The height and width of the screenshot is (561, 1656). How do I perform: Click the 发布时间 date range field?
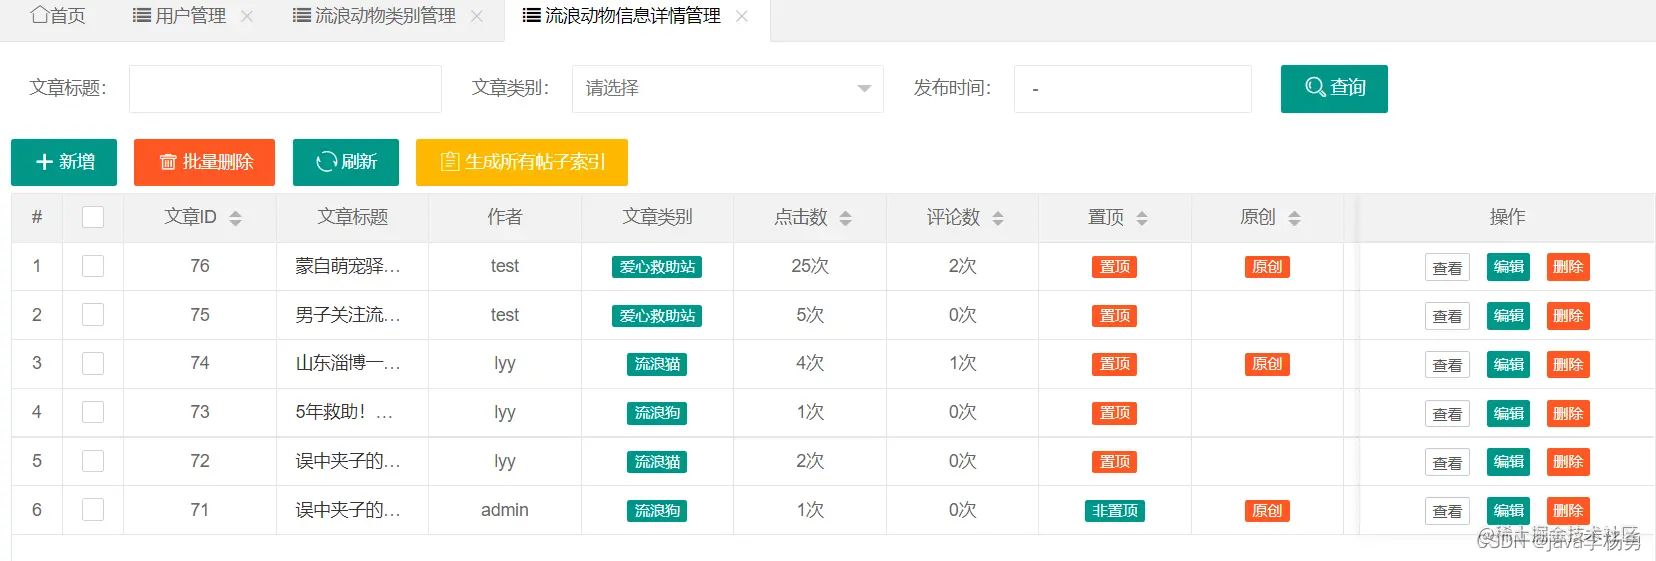point(1133,89)
